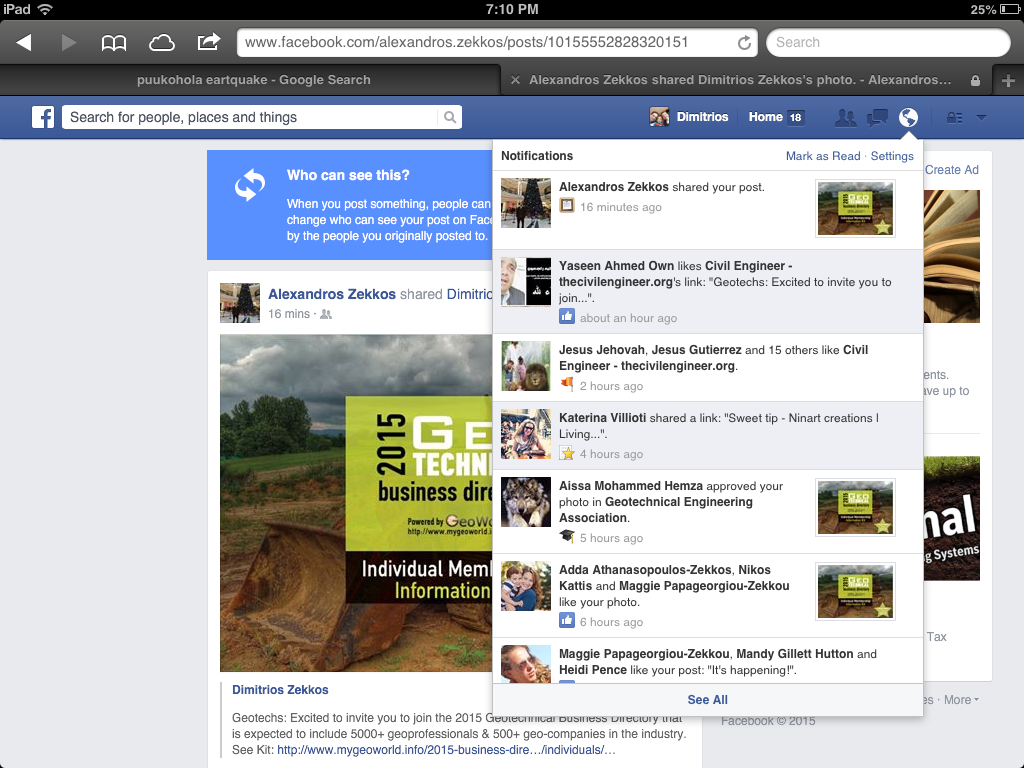Click Alexandros Zekkos avatar in notification list
1024x768 pixels.
tap(526, 203)
